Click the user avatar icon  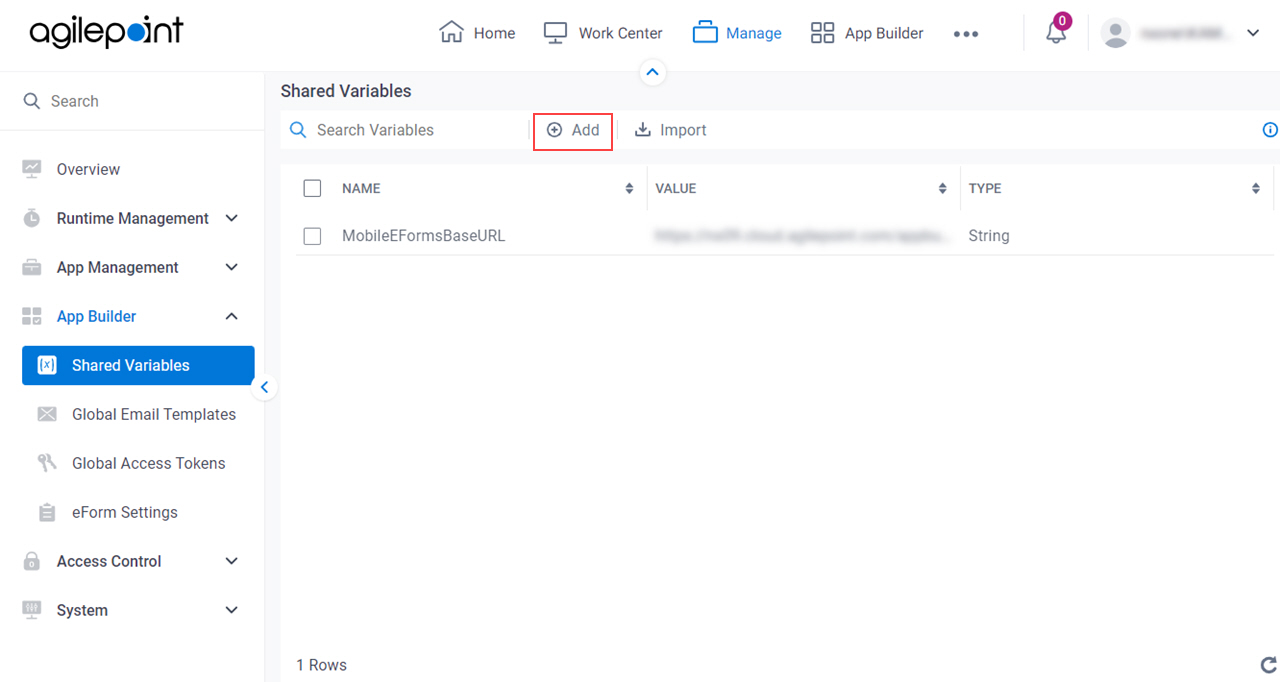pos(1115,33)
